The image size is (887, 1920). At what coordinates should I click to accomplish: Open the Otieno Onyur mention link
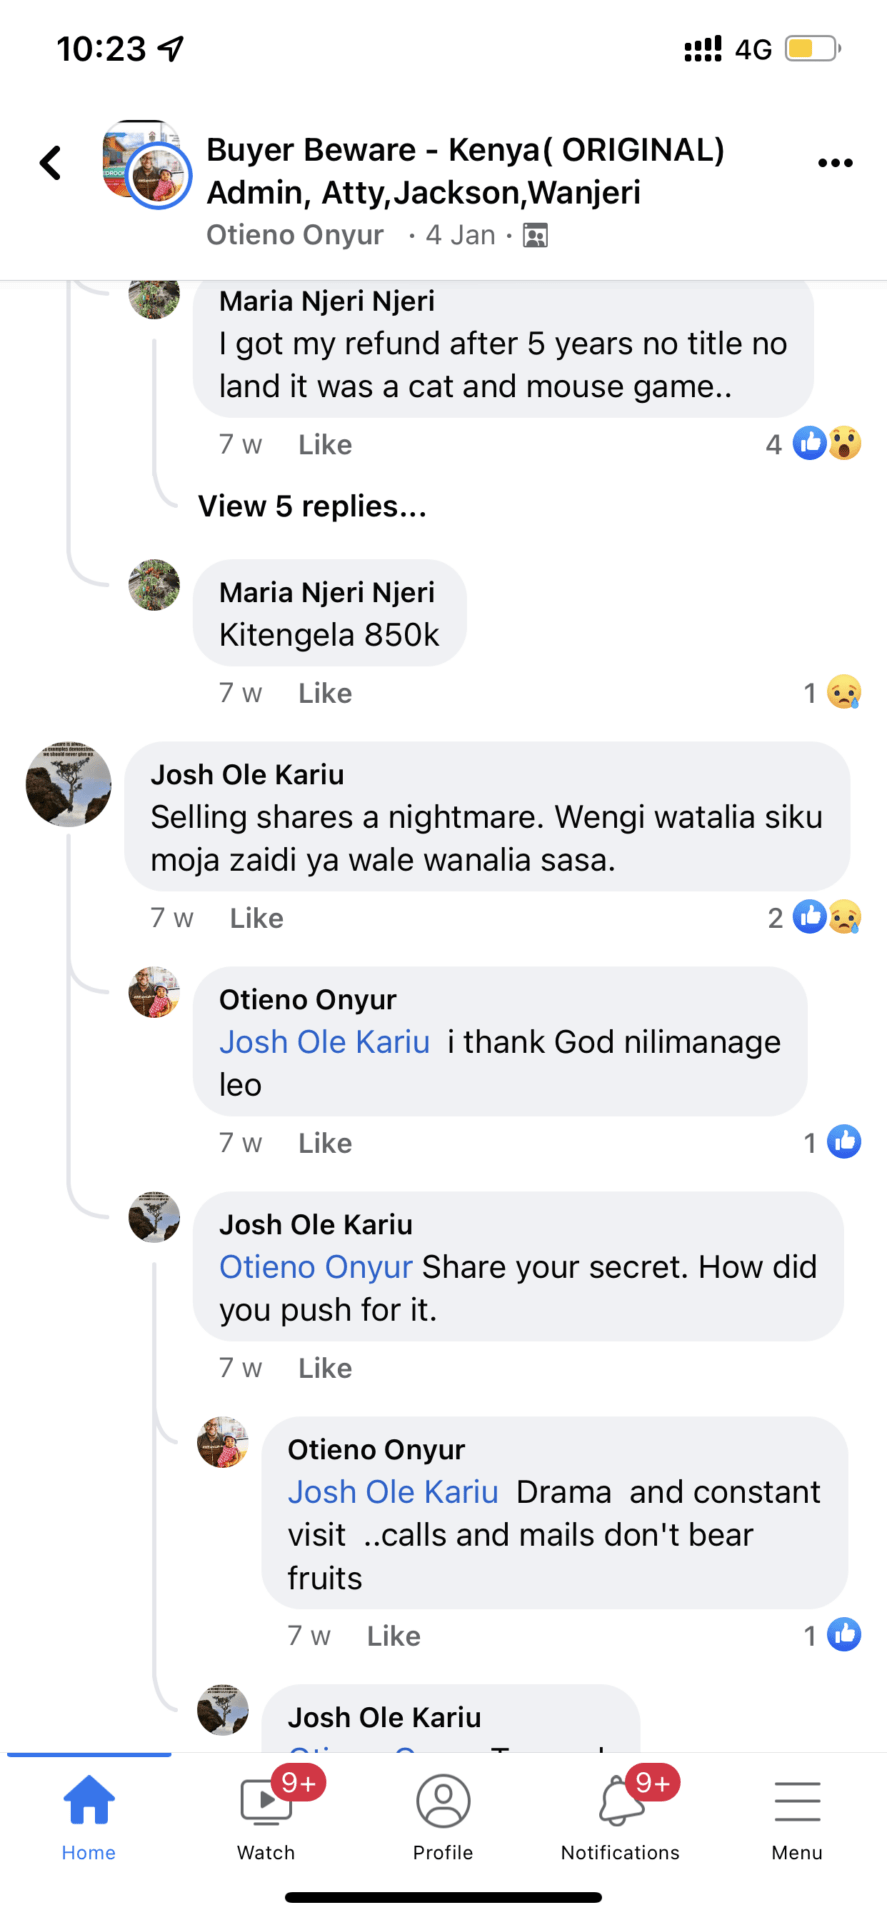click(315, 1267)
